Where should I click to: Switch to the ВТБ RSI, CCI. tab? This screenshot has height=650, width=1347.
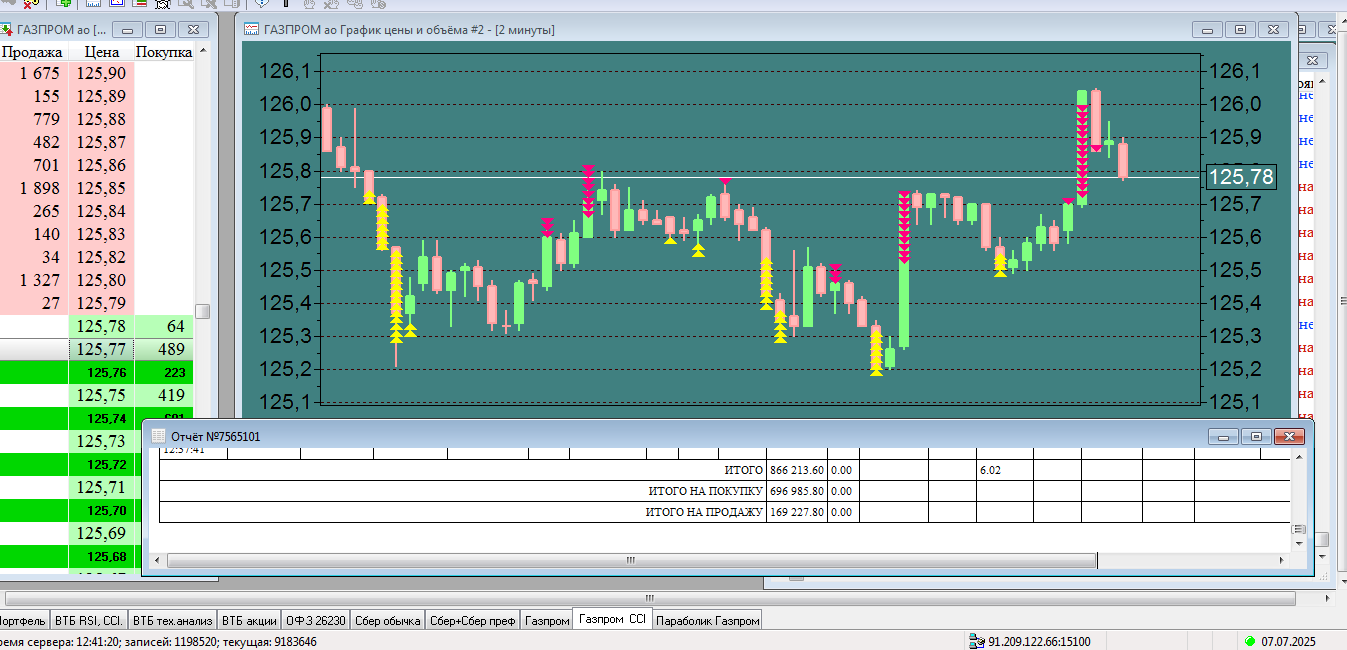(x=88, y=621)
